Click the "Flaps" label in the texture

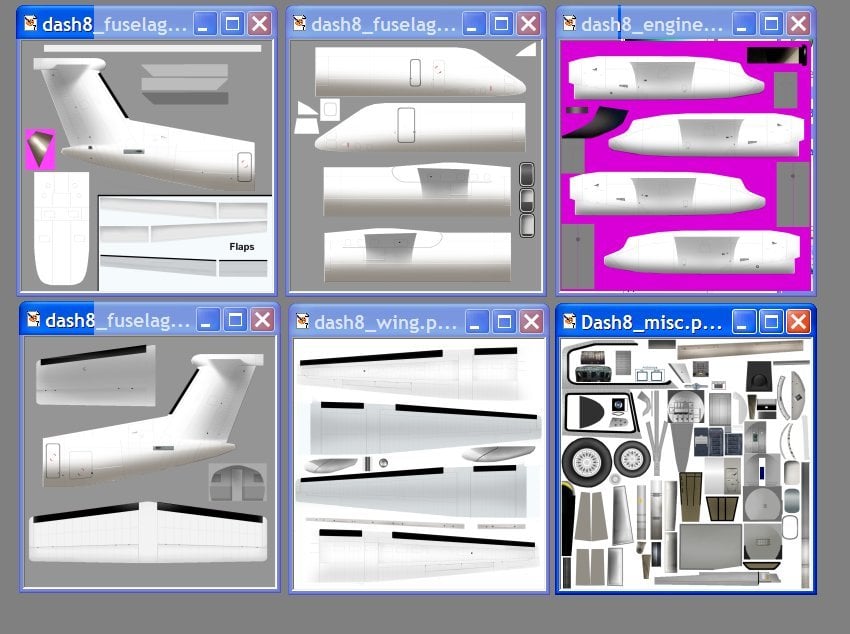click(x=242, y=247)
